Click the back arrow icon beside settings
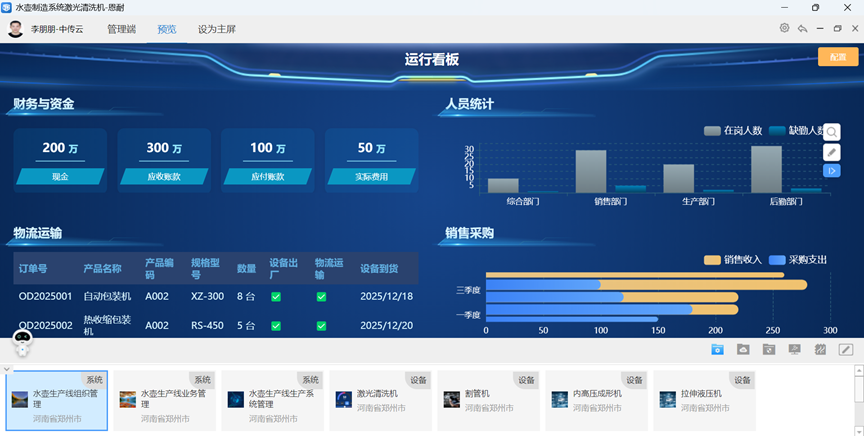864x436 pixels. (x=802, y=28)
